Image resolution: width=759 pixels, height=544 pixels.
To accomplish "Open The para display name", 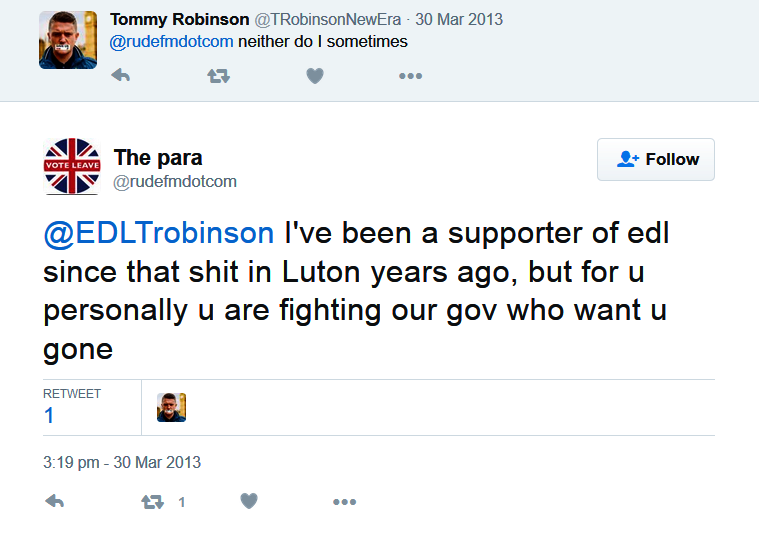I will point(158,157).
